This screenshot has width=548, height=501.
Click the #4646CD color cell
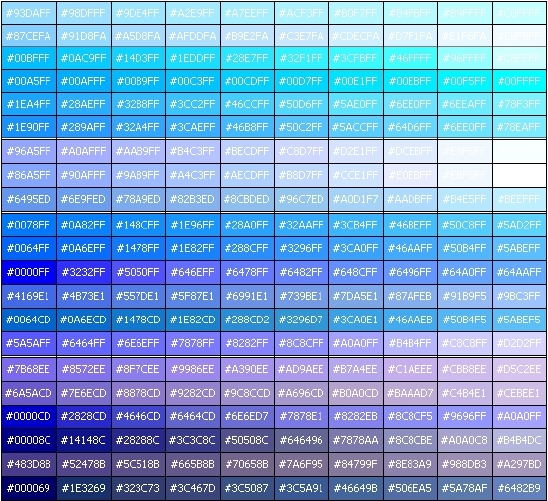(x=138, y=416)
